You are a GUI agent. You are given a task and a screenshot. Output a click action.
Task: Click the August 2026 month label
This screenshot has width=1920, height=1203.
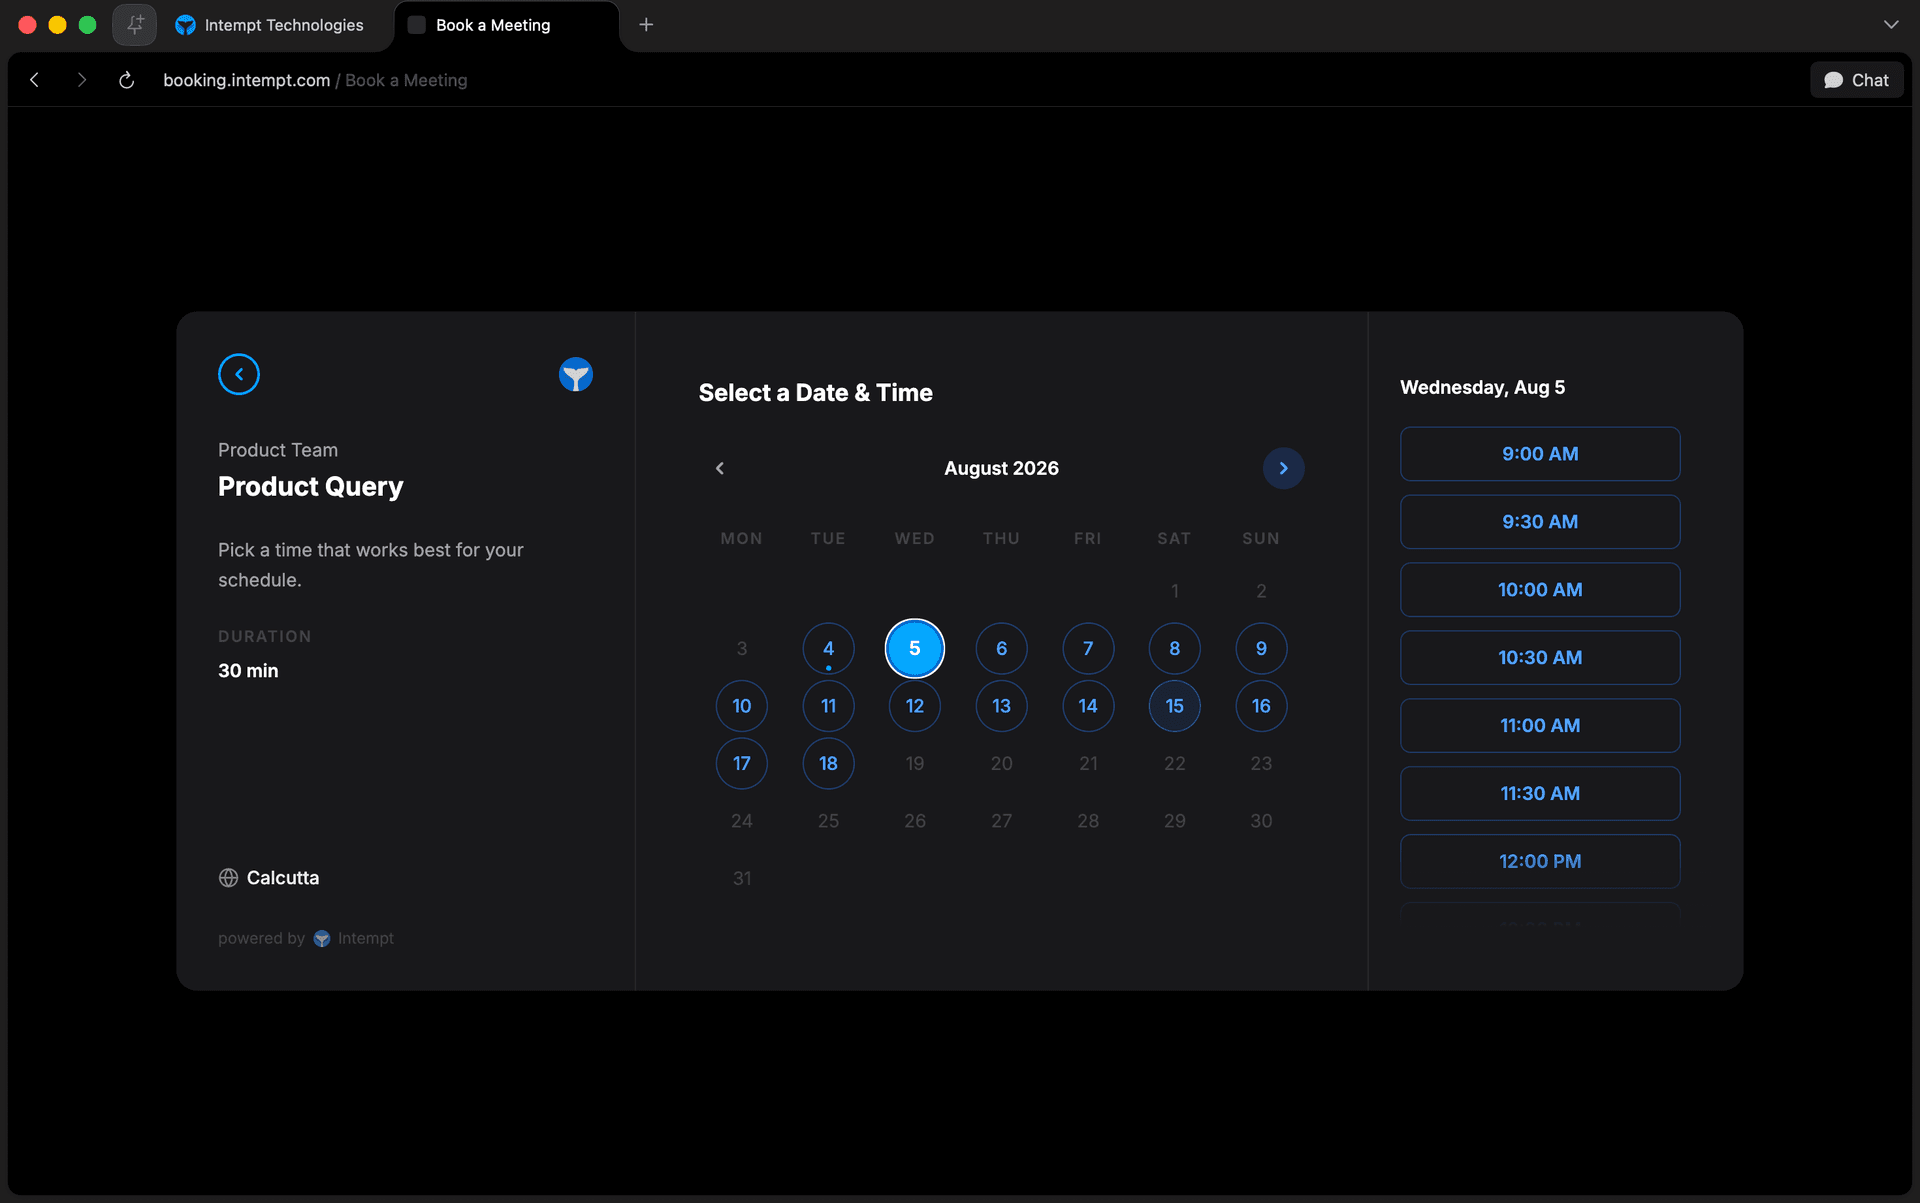click(x=1001, y=468)
